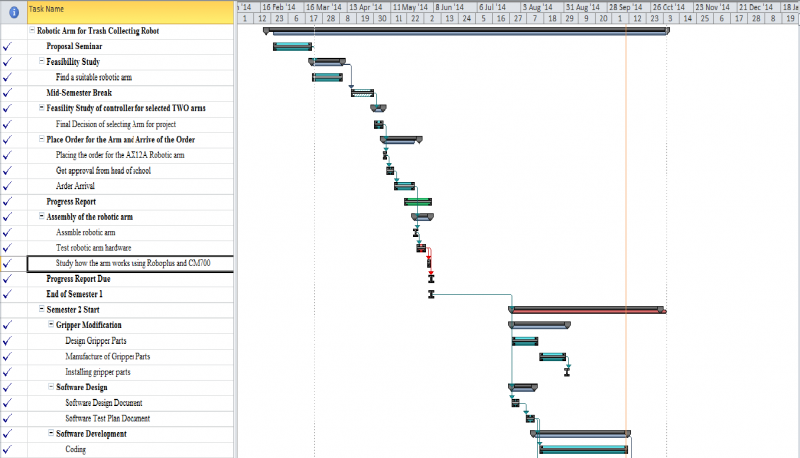This screenshot has height=458, width=800.
Task: Click the Indicators info icon column header
Action: [x=13, y=13]
